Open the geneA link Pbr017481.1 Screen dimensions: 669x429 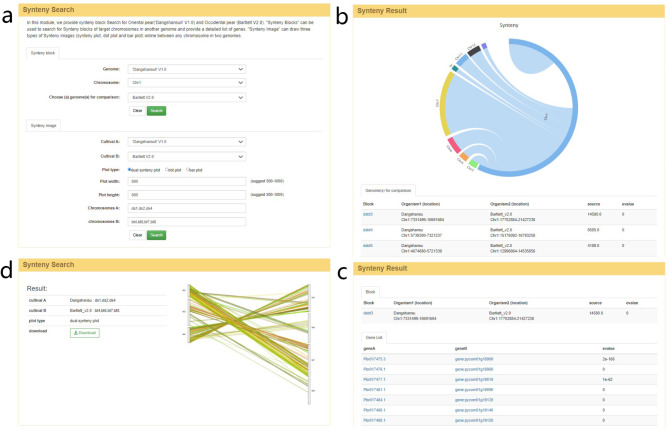point(374,390)
